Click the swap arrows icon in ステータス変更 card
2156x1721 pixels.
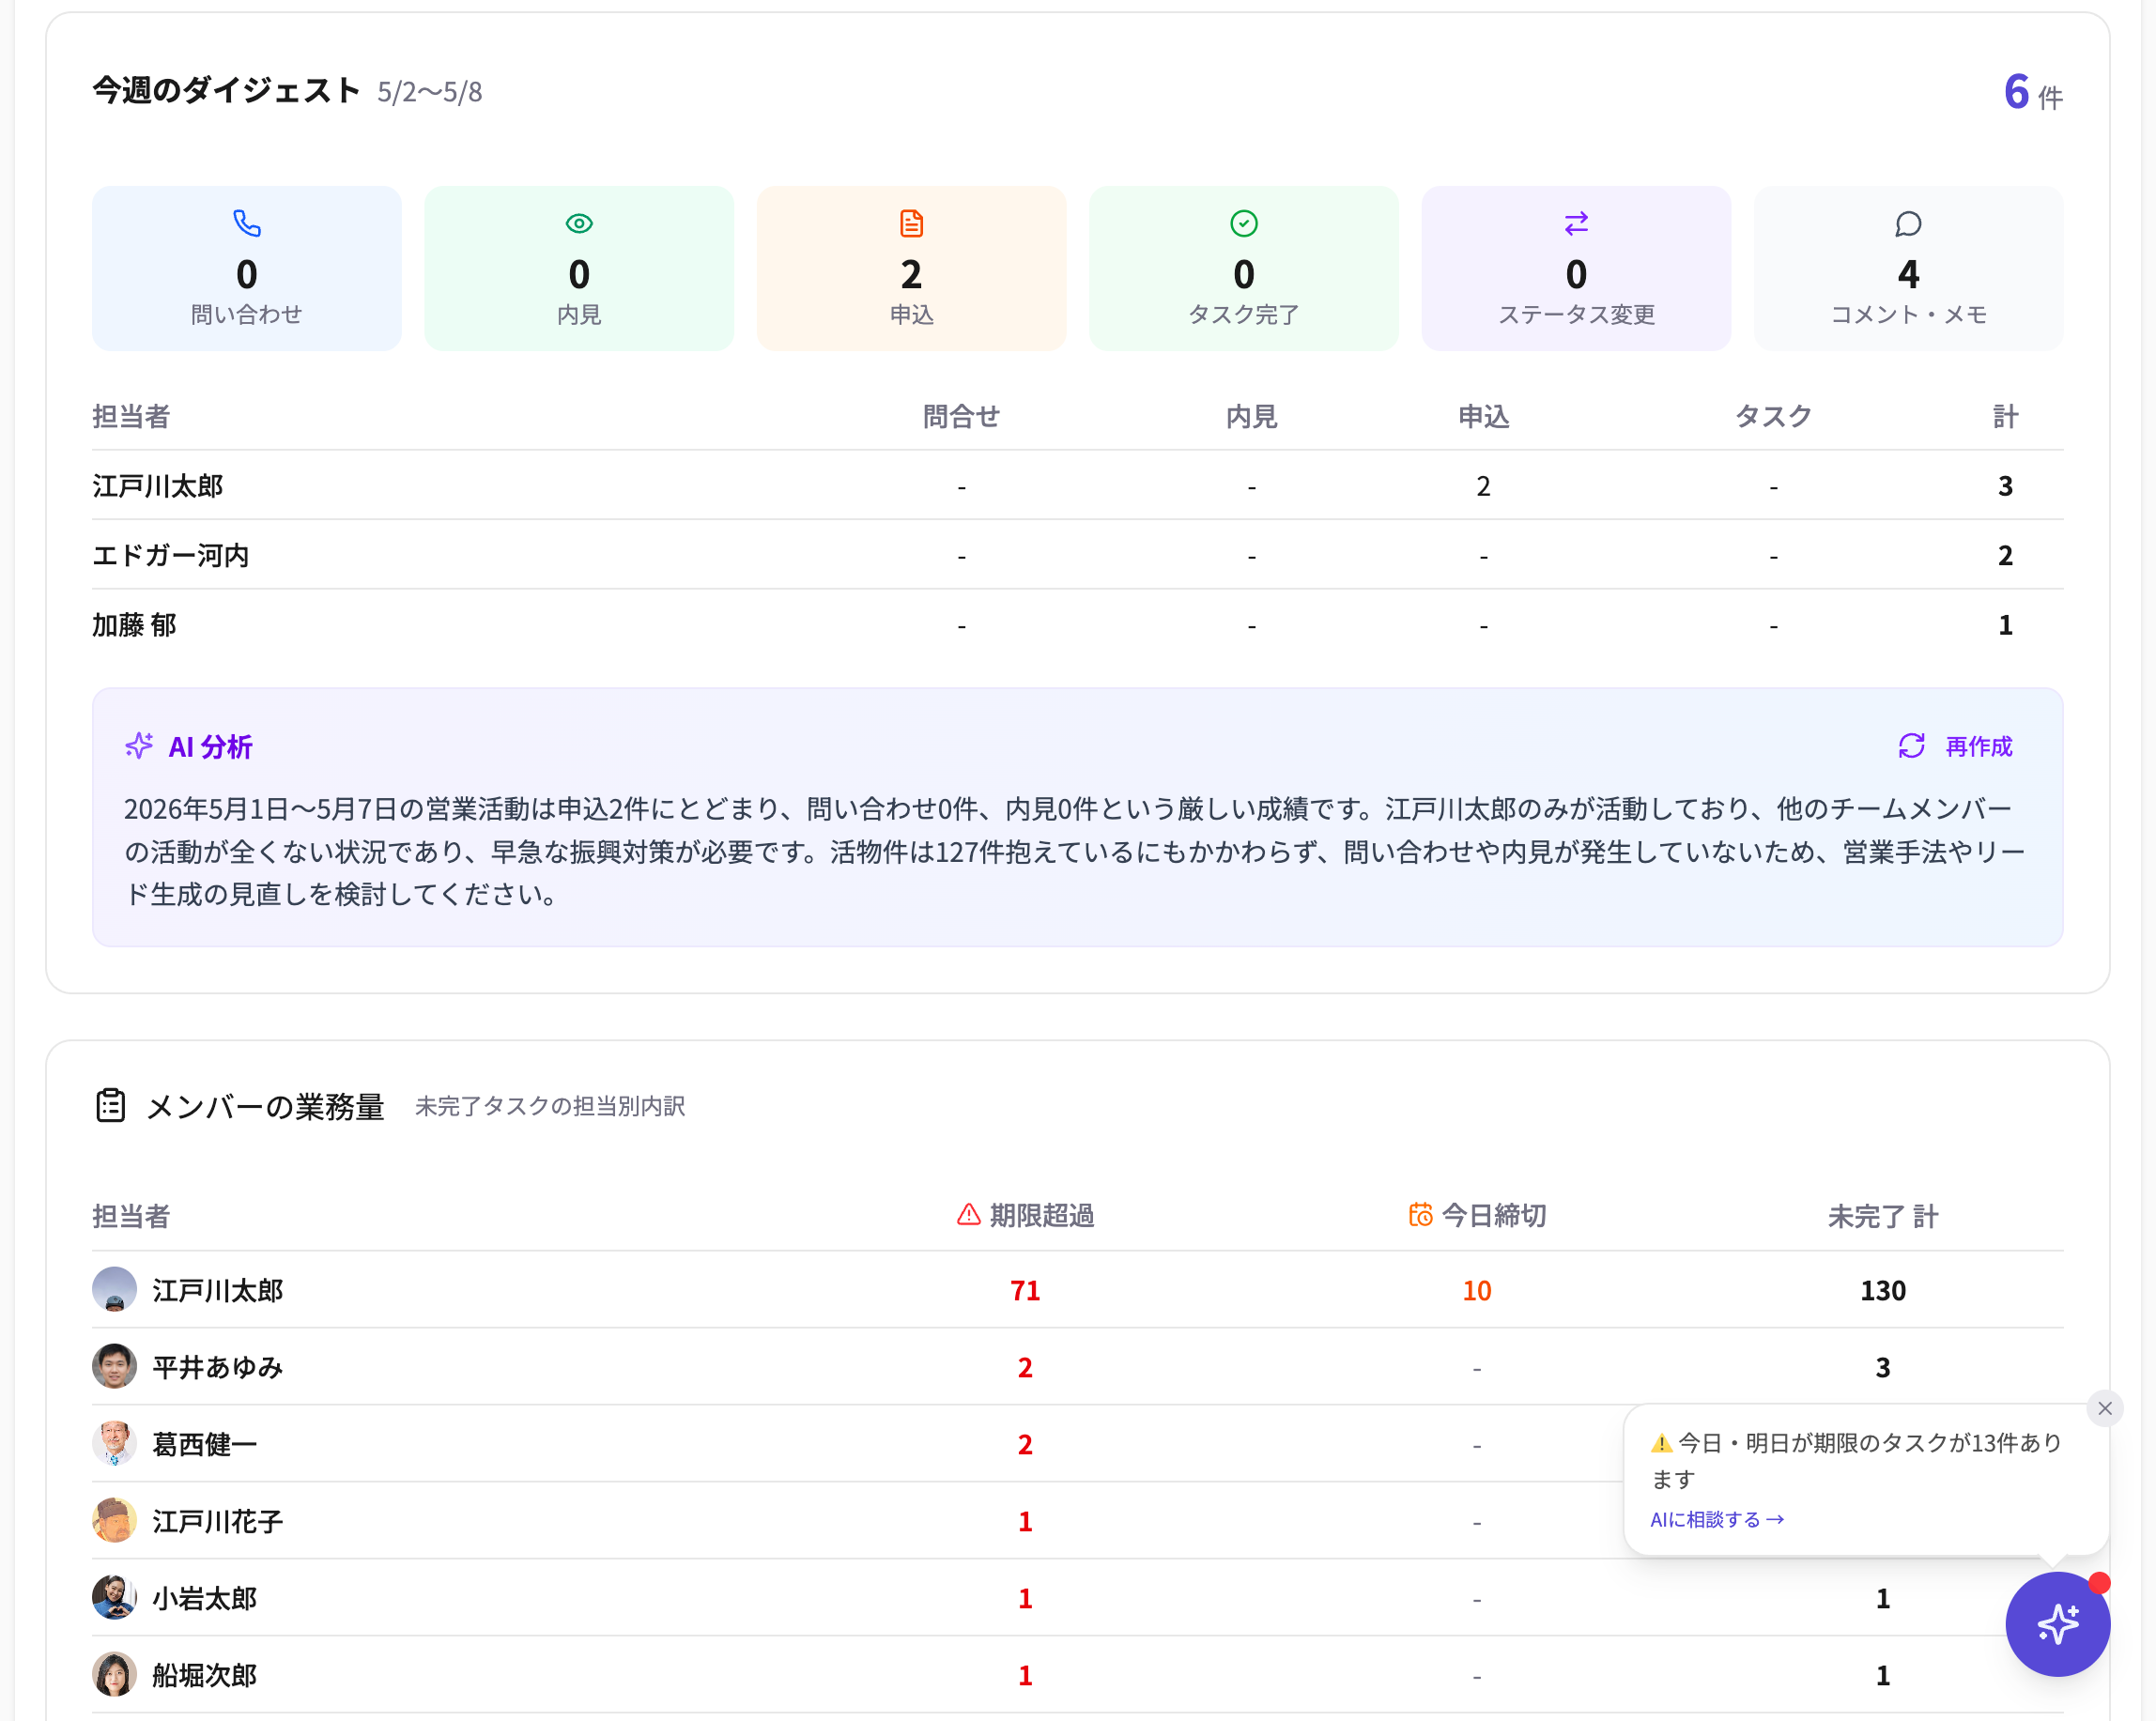pos(1576,223)
